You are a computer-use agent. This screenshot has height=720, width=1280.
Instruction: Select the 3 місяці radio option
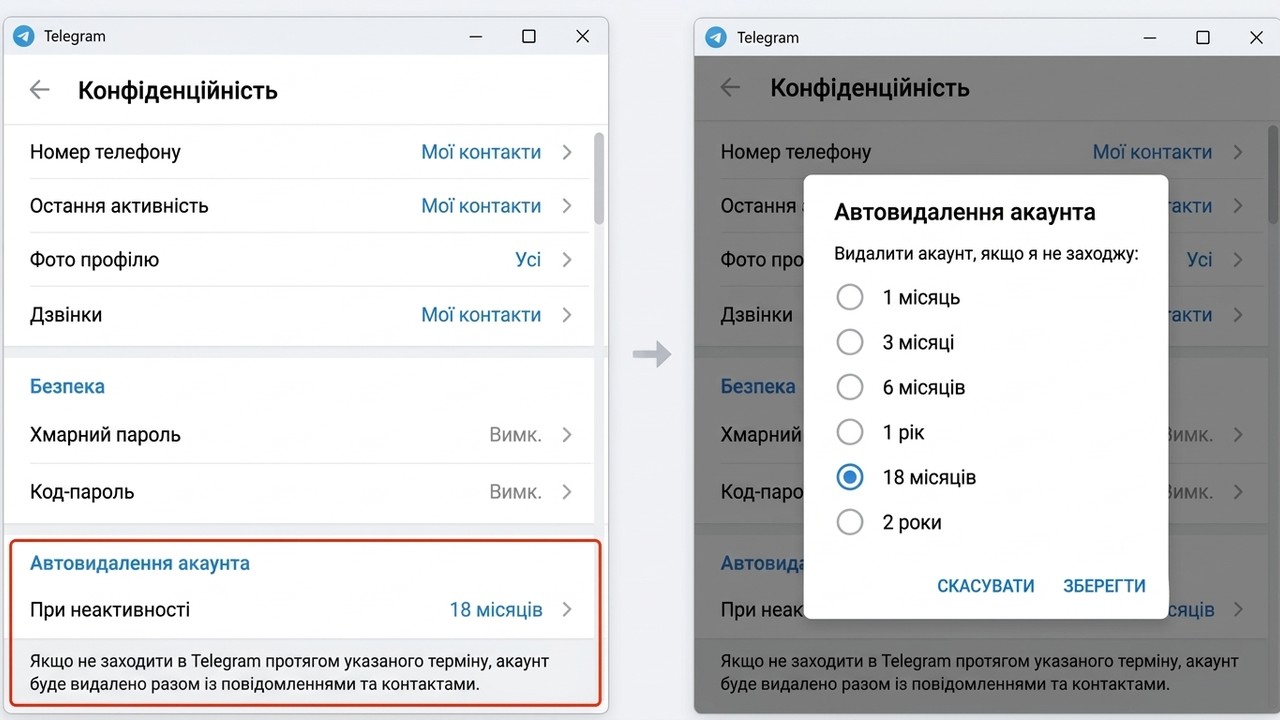tap(850, 342)
